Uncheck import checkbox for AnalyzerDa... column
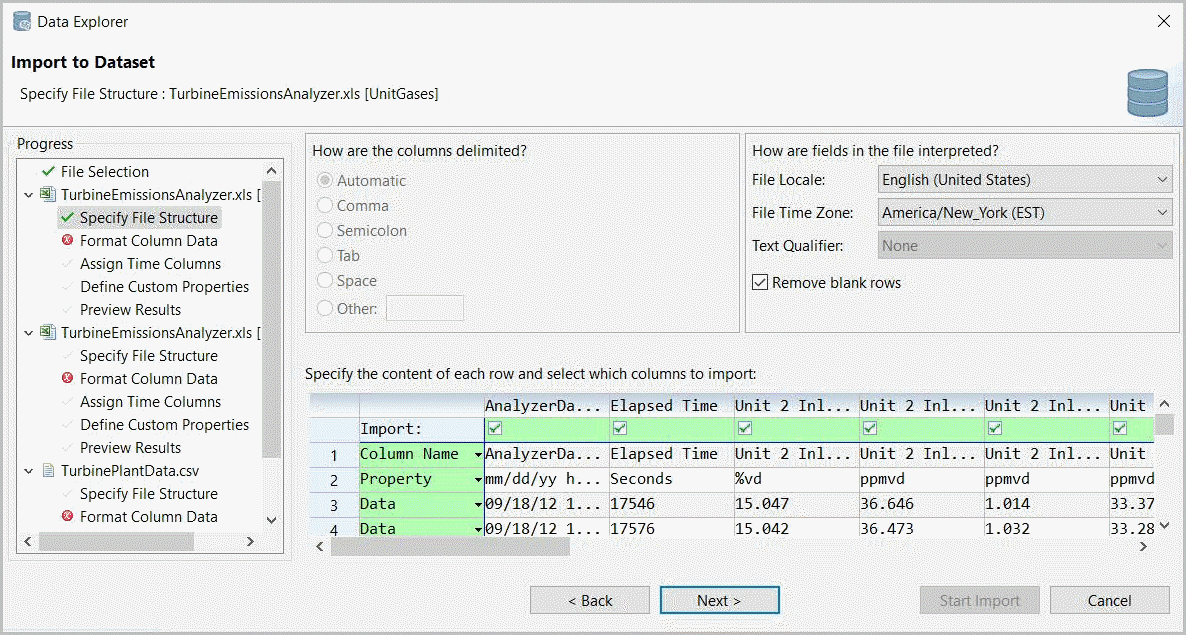 pos(495,428)
